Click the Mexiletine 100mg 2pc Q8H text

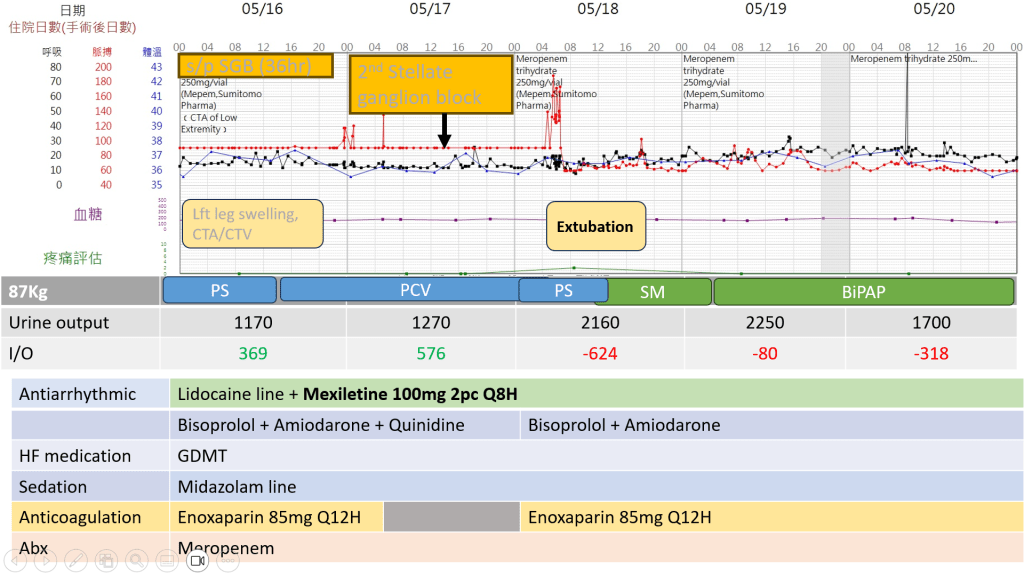411,393
